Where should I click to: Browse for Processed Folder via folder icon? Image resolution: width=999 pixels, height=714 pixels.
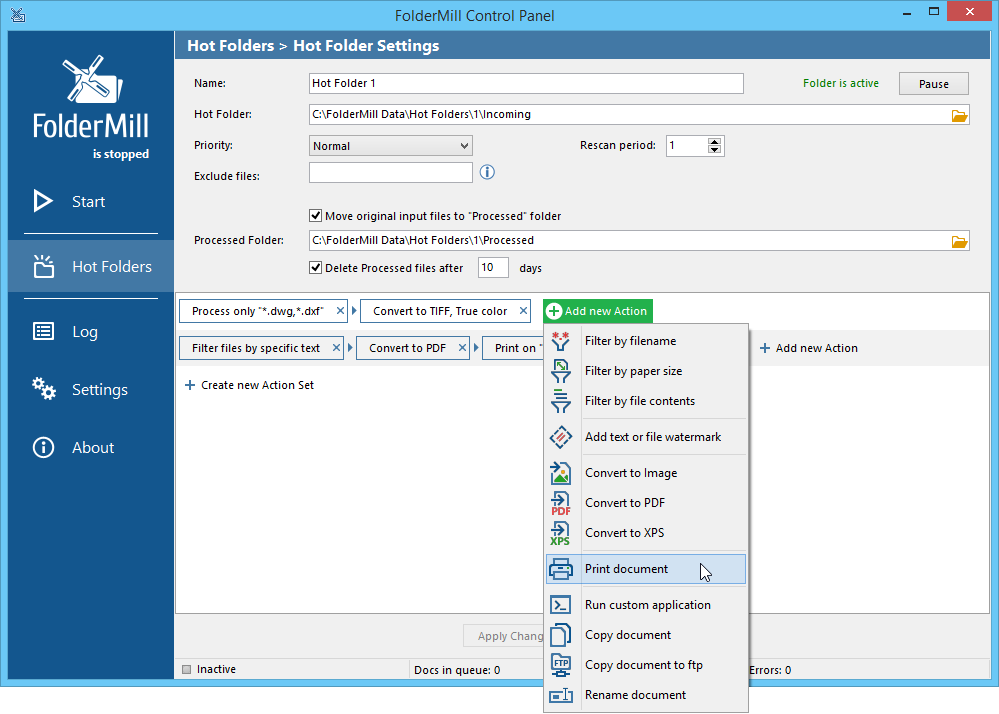[959, 241]
